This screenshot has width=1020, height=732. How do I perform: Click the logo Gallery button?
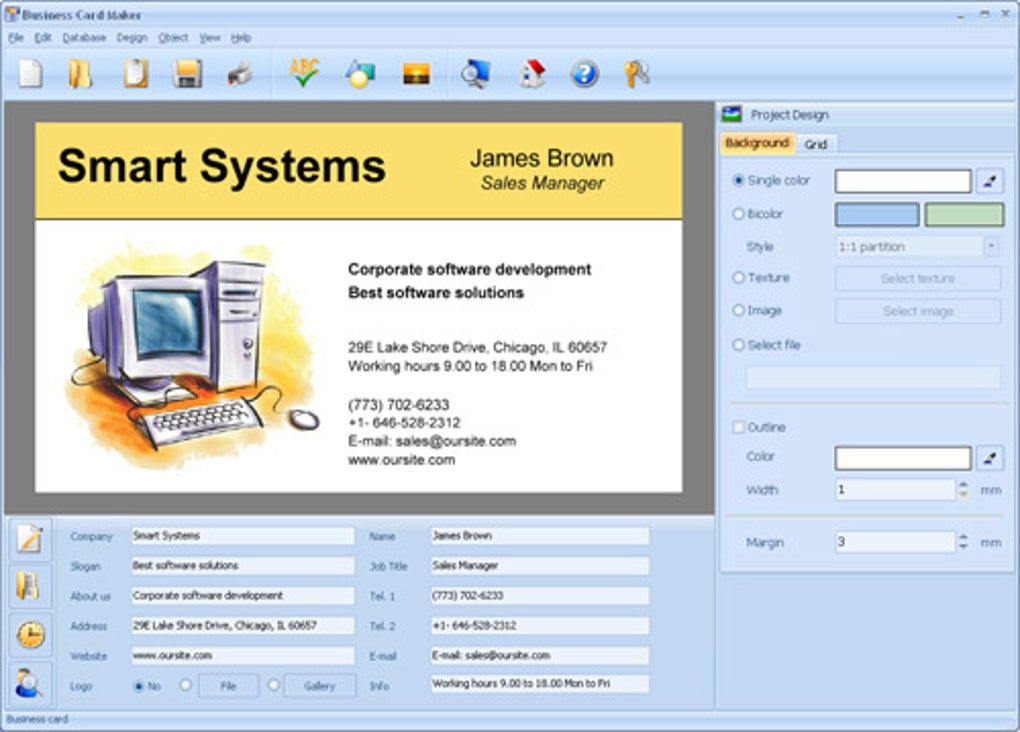[x=319, y=686]
